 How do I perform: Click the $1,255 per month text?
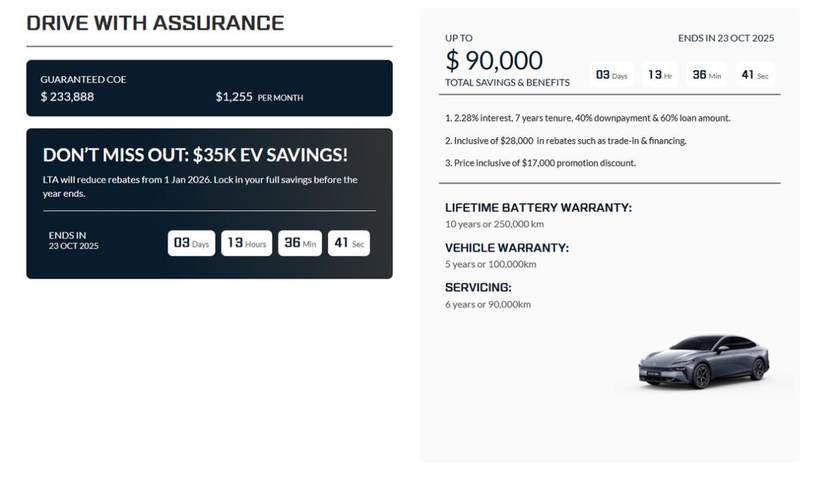pos(258,97)
